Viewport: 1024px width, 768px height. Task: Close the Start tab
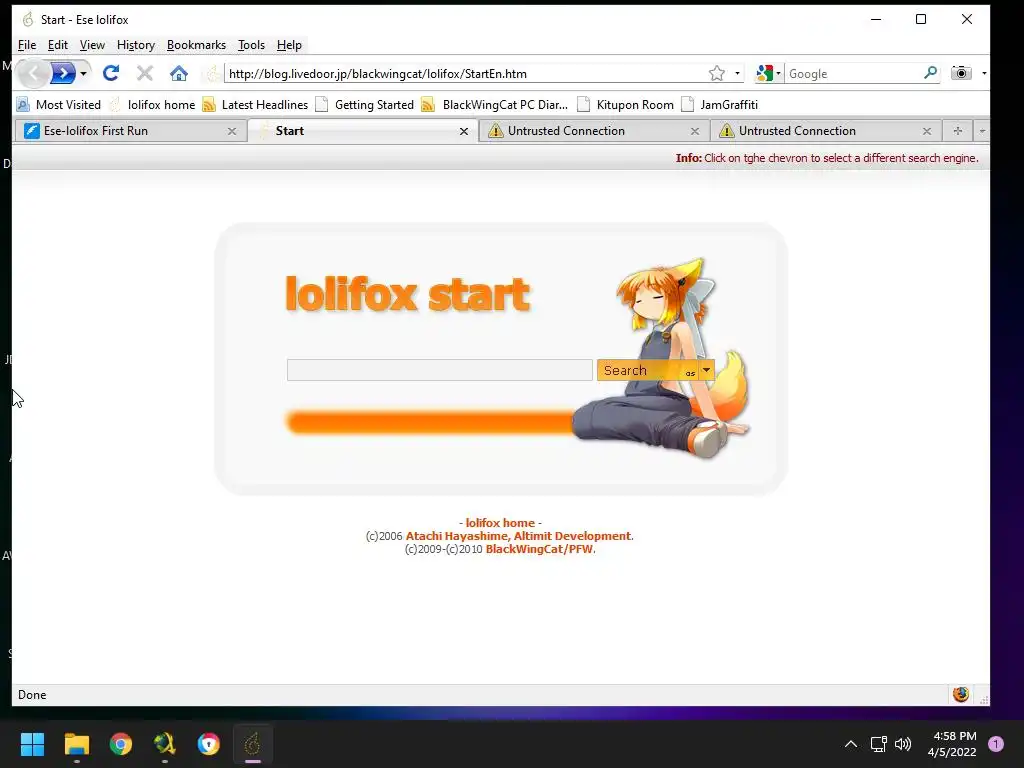pyautogui.click(x=464, y=131)
